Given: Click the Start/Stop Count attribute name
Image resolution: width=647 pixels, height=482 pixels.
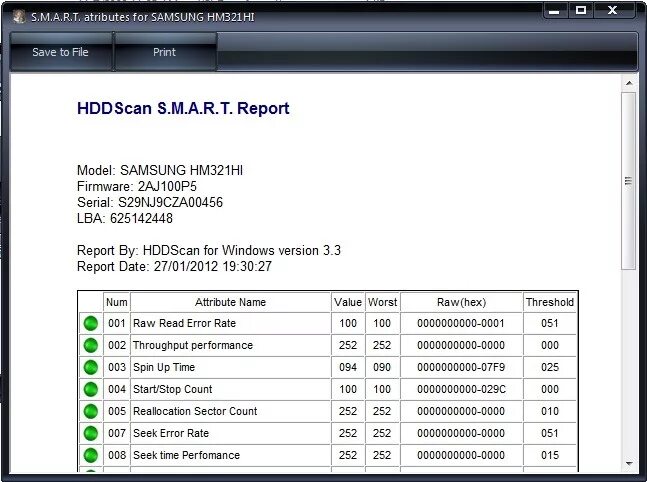Looking at the screenshot, I should (x=172, y=389).
